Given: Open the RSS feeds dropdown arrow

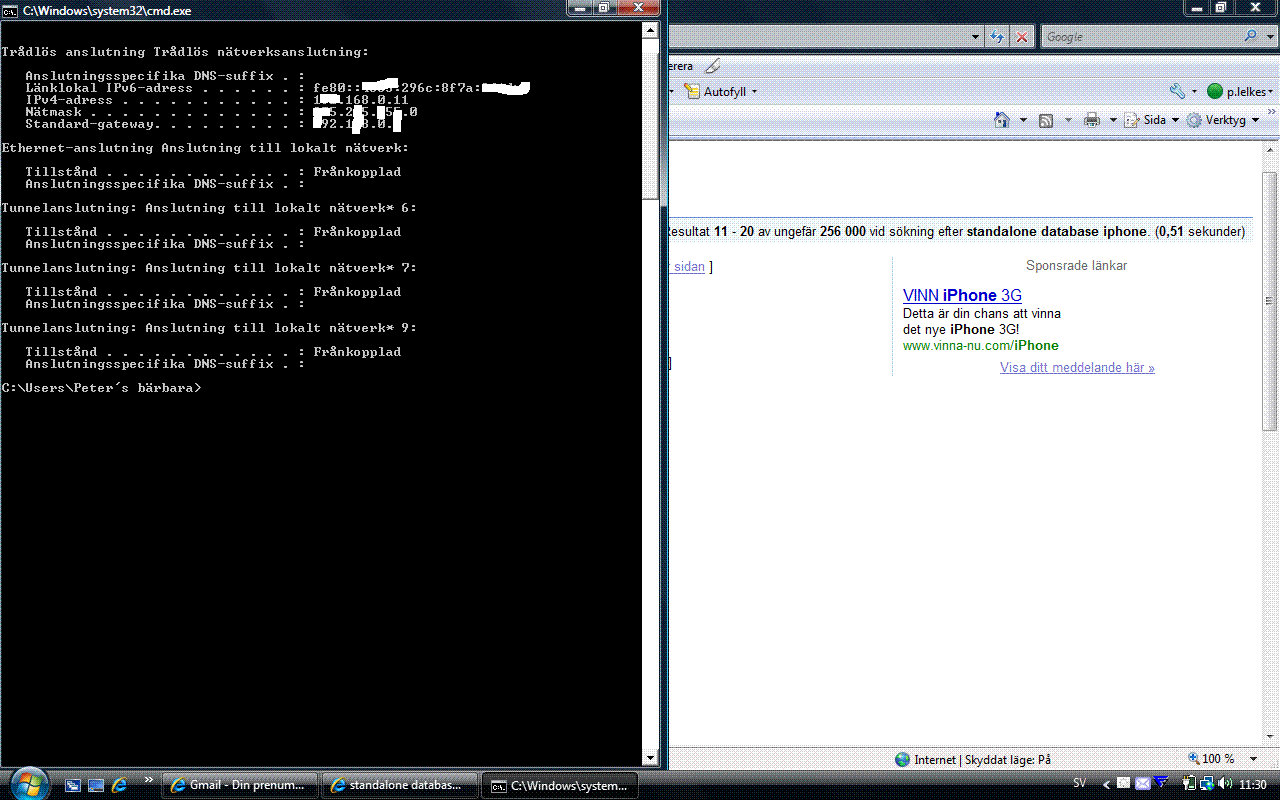Looking at the screenshot, I should point(1068,121).
